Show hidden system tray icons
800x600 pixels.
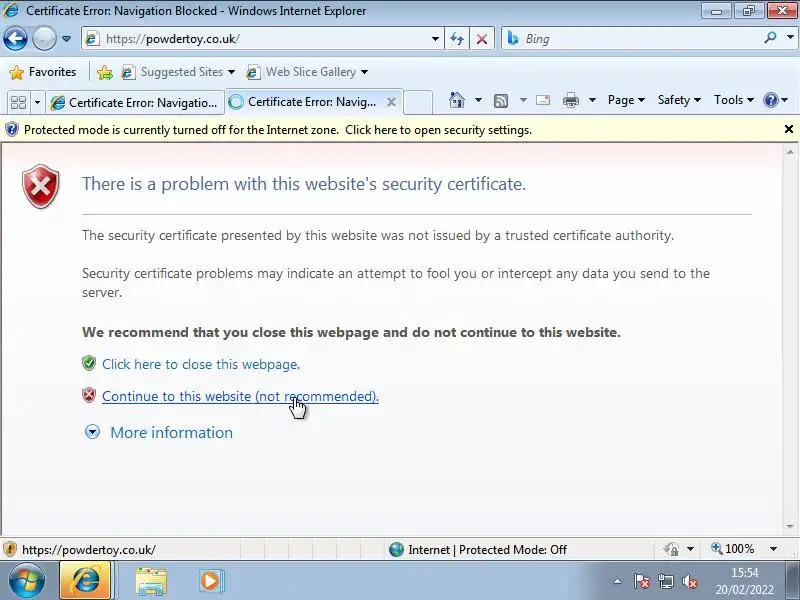618,581
